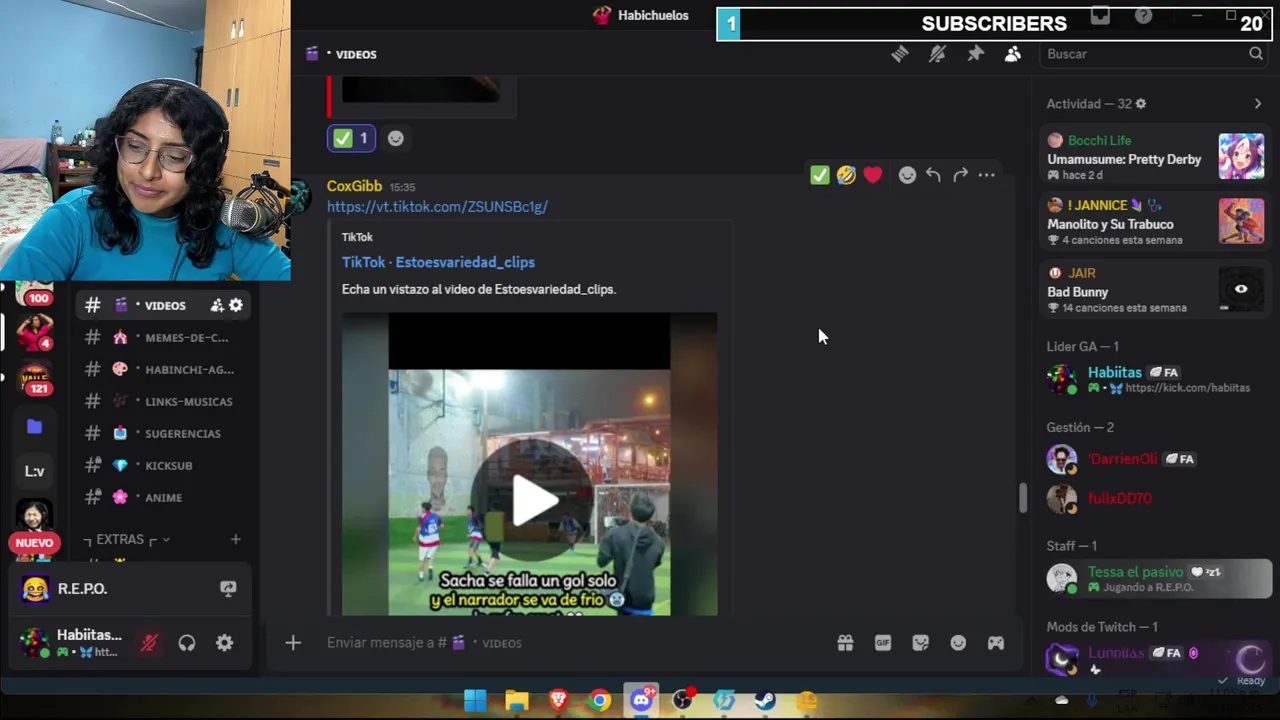This screenshot has width=1280, height=720.
Task: Expand the Actividad panel with chevron
Action: [x=1257, y=104]
